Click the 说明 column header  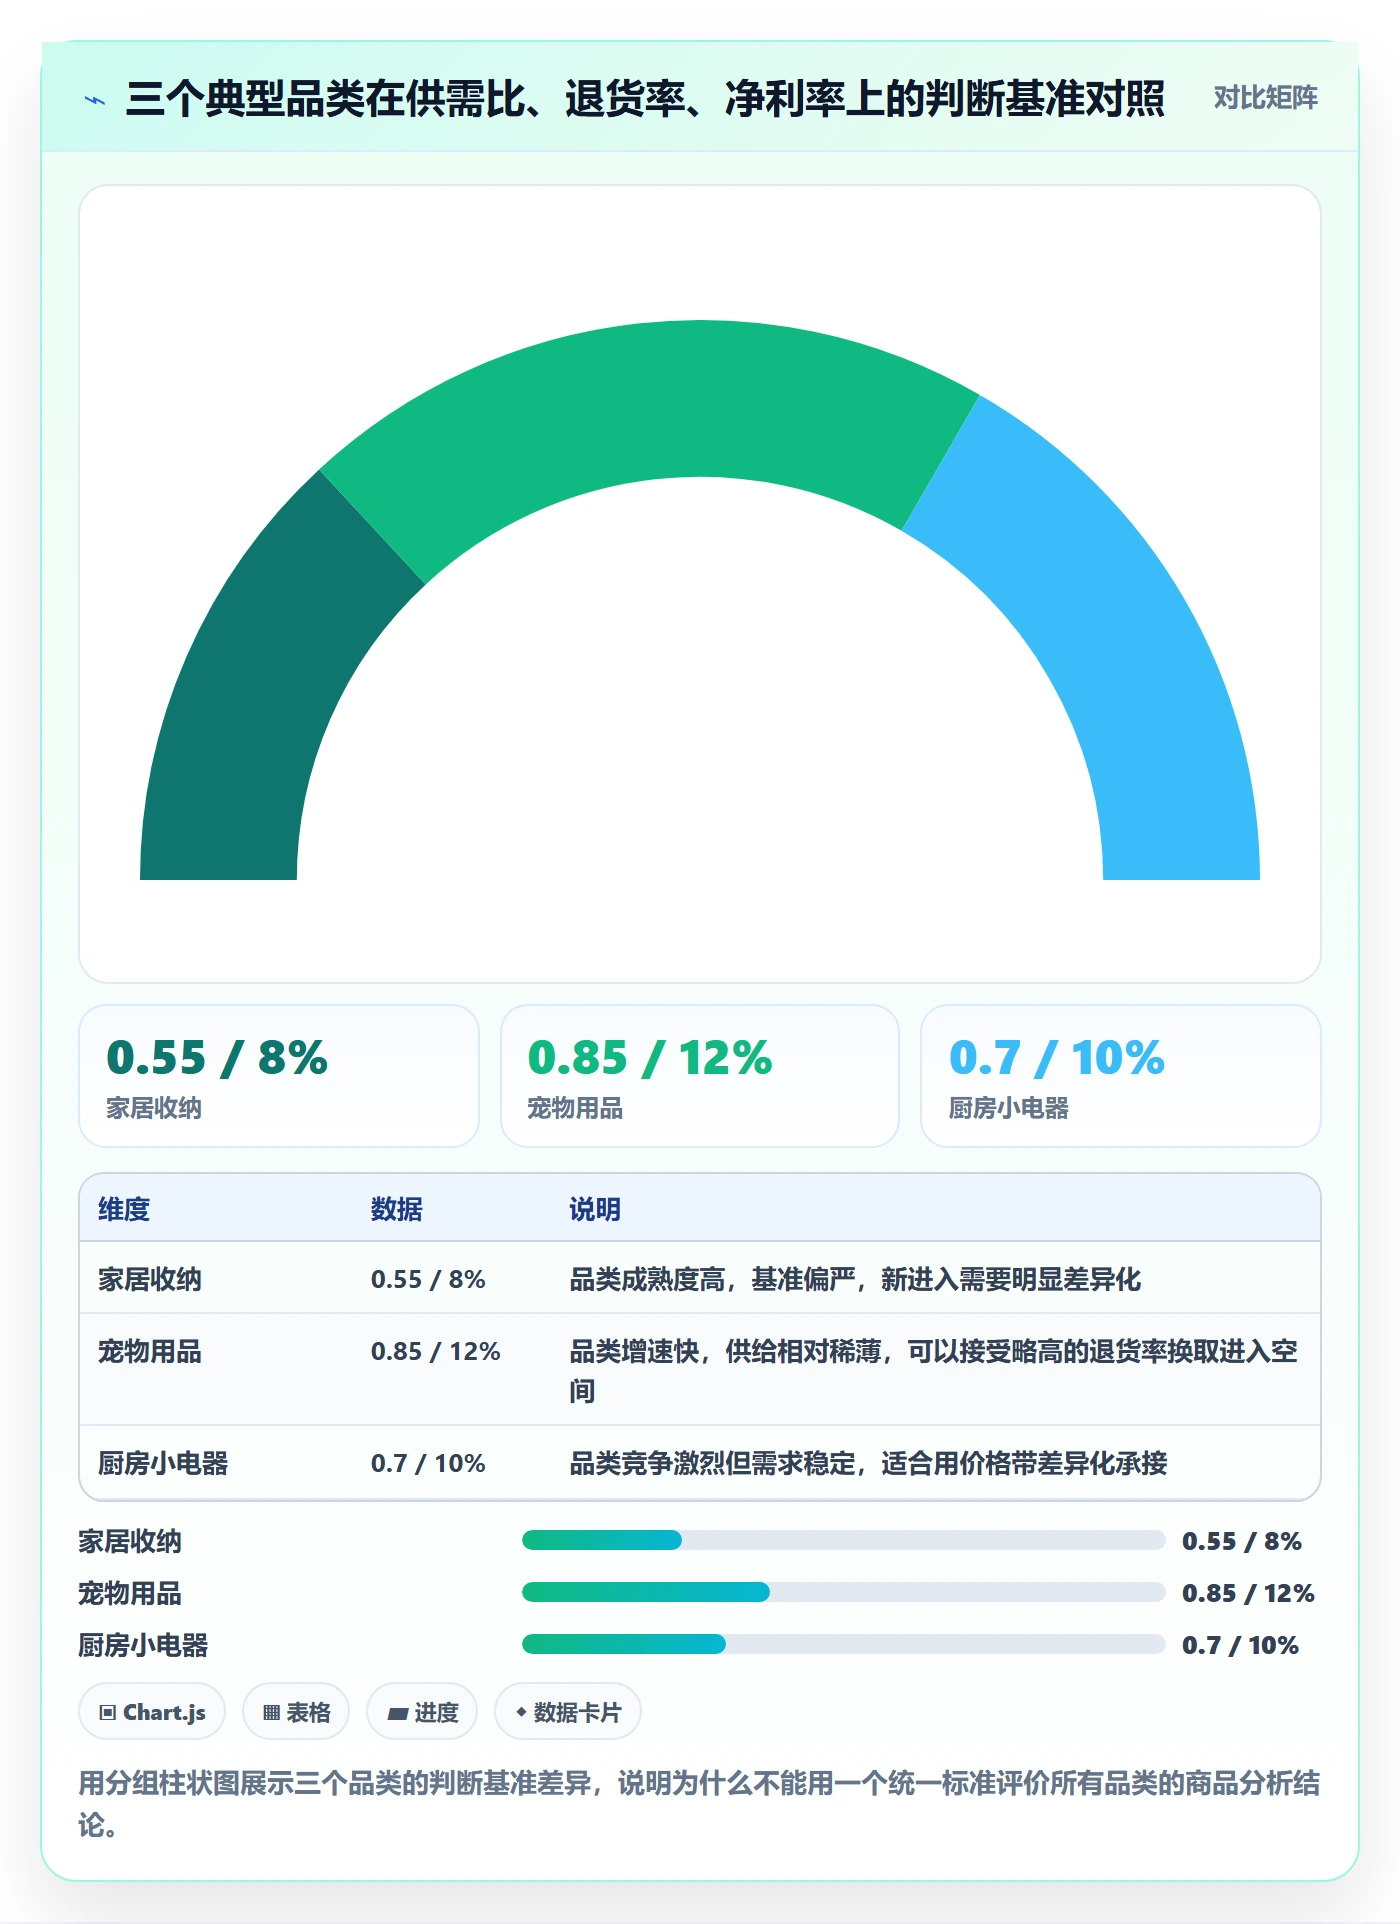click(595, 1209)
